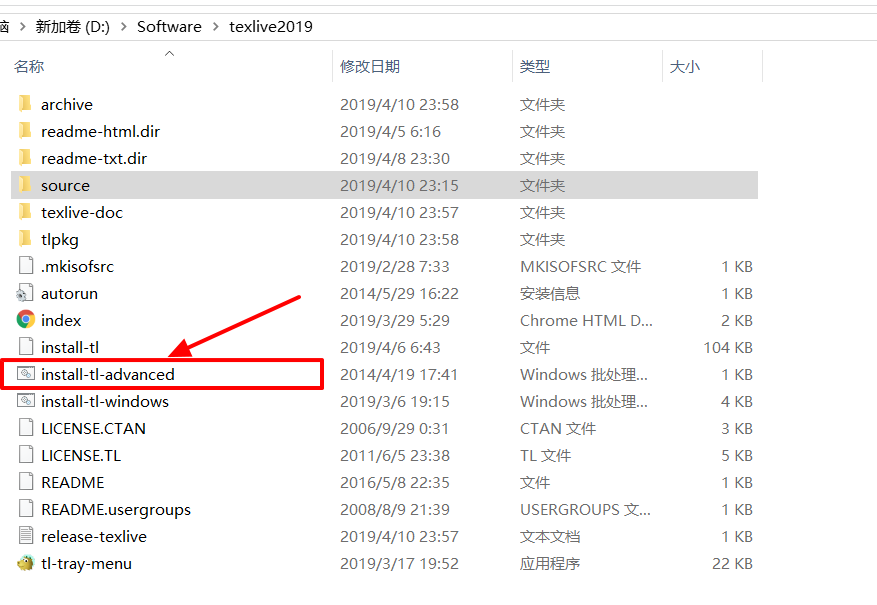Click the README.usergroups file icon
This screenshot has width=877, height=605.
click(26, 509)
